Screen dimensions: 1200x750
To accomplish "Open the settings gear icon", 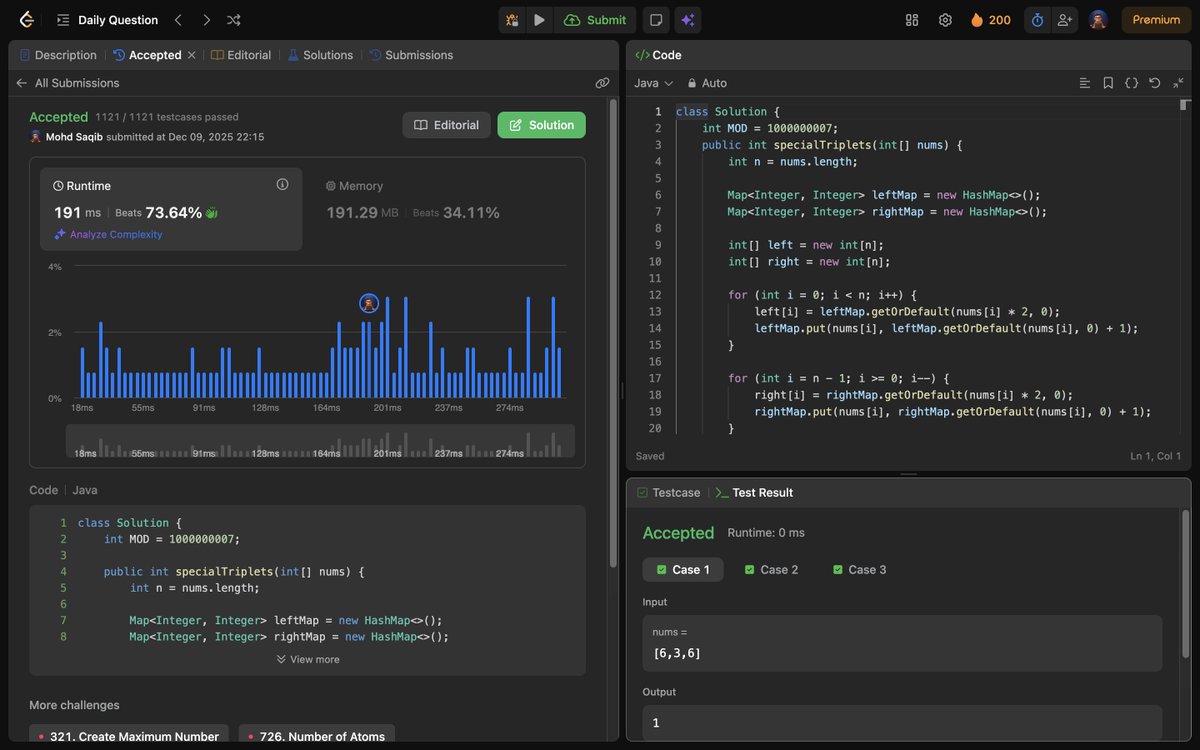I will [x=945, y=20].
